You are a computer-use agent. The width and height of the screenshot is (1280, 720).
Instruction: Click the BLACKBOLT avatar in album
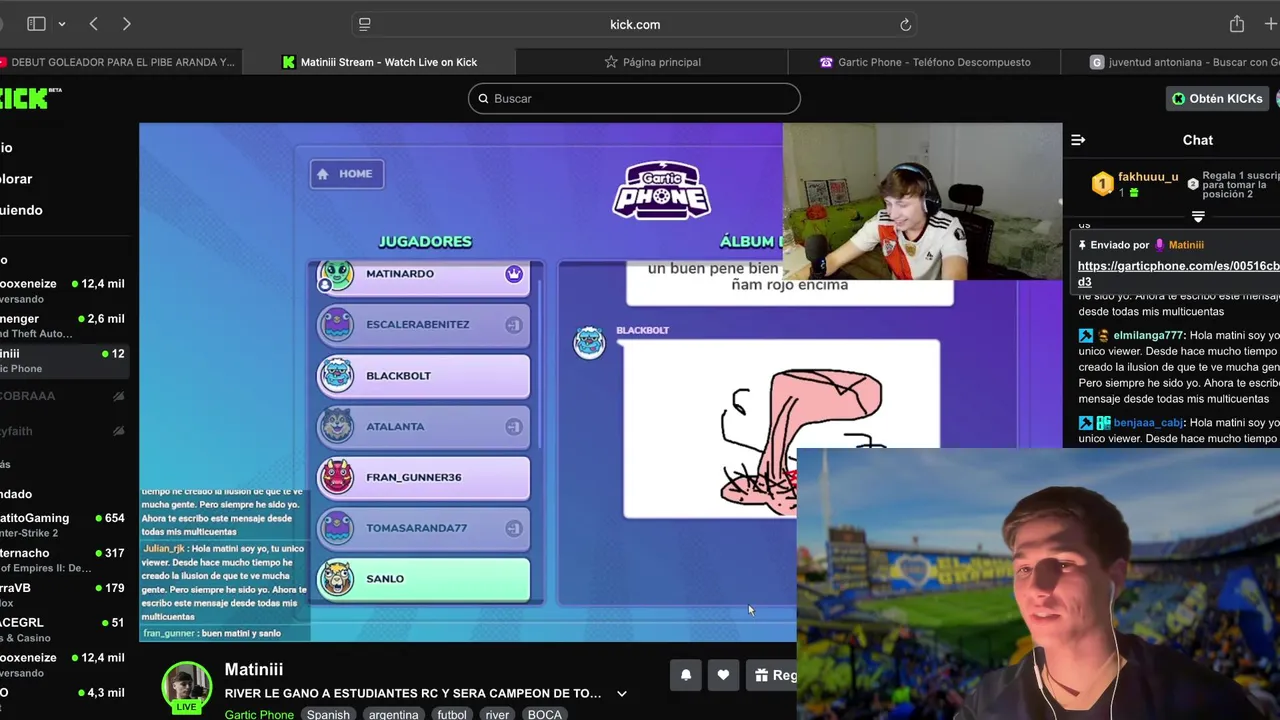(x=589, y=343)
